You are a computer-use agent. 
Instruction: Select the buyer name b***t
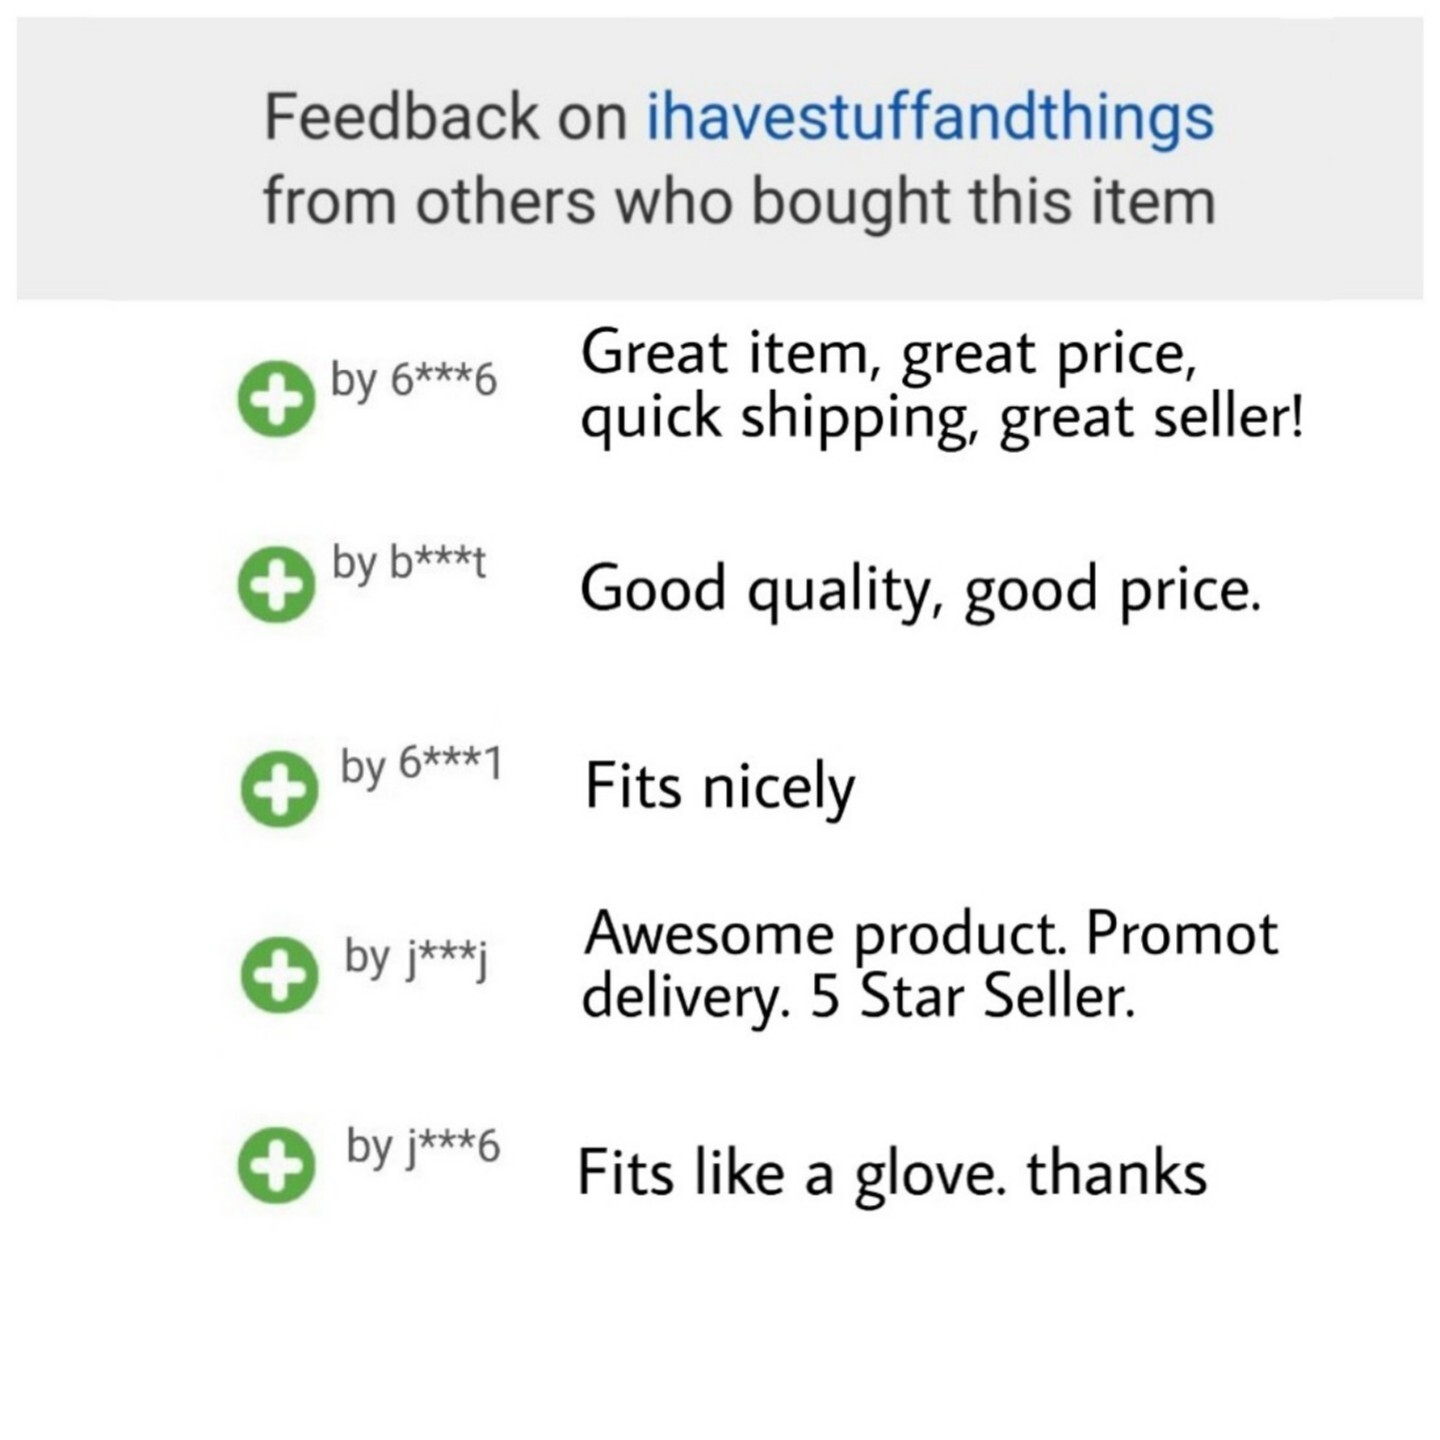coord(409,565)
